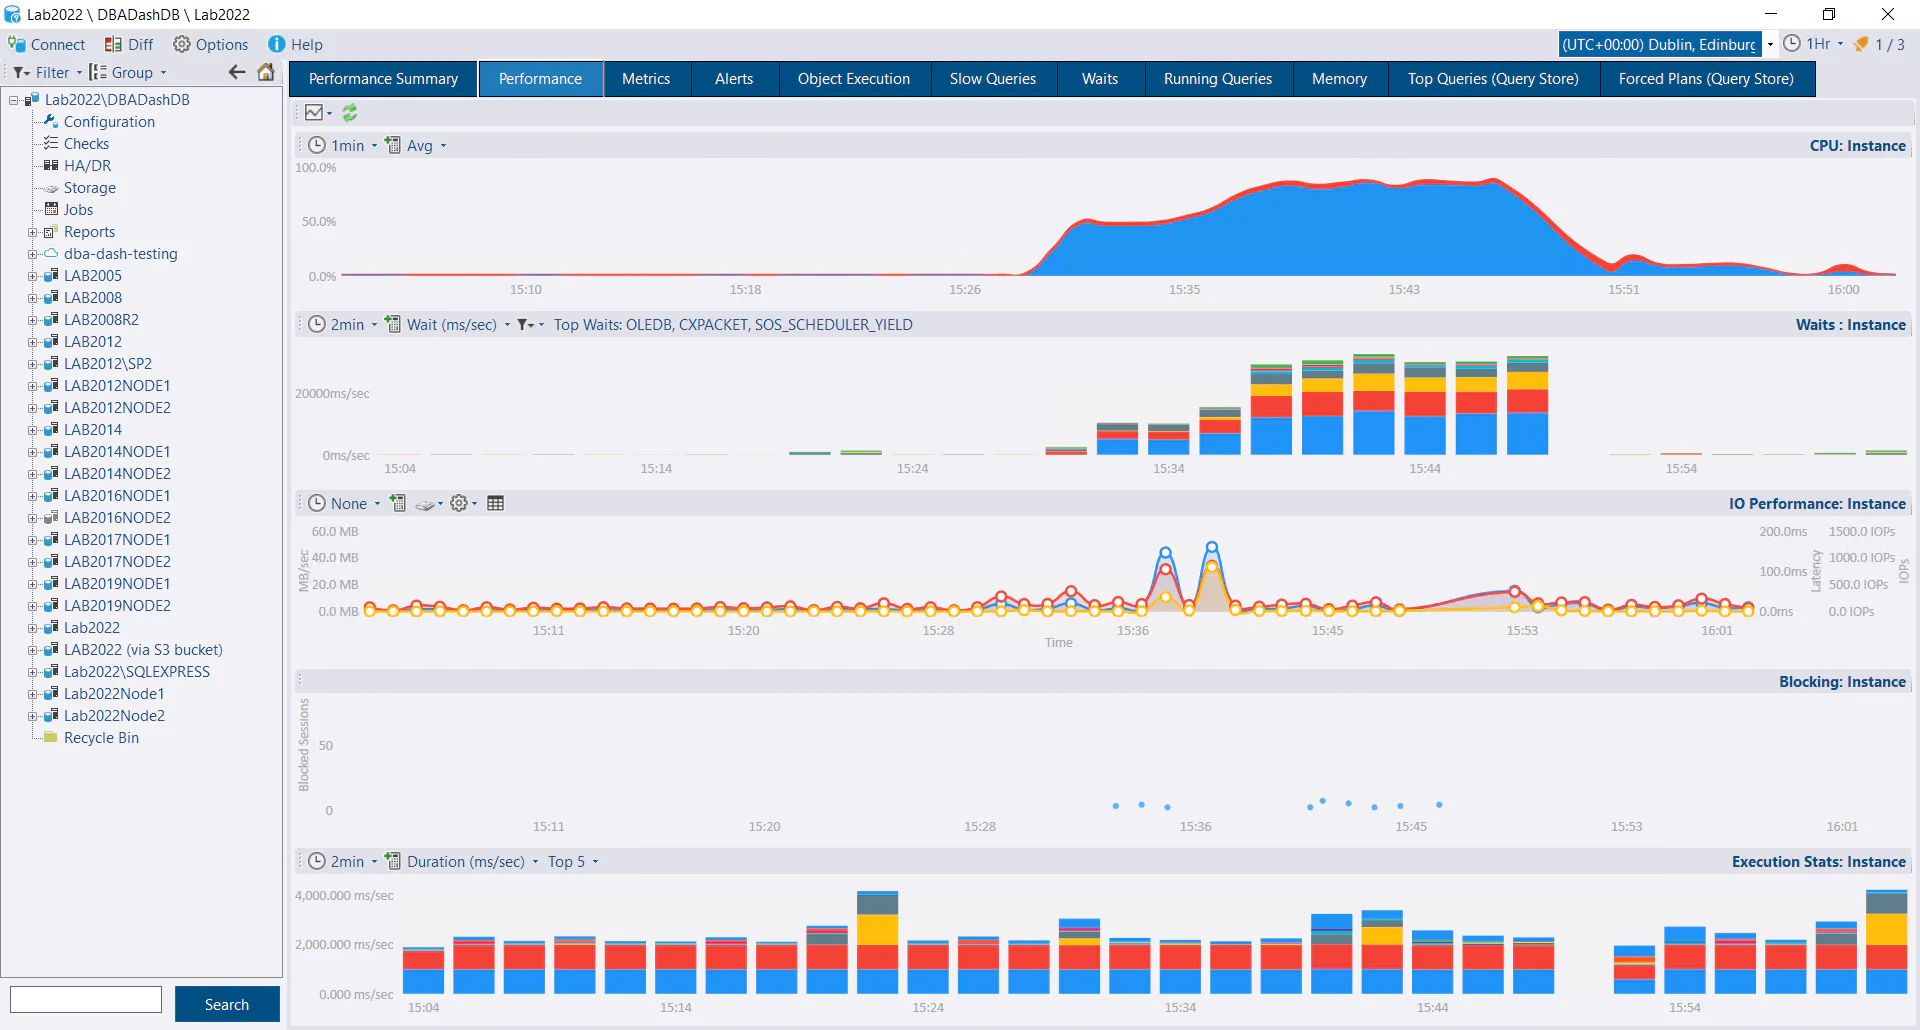Screen dimensions: 1920x1030
Task: Click the Search button
Action: [x=227, y=1004]
